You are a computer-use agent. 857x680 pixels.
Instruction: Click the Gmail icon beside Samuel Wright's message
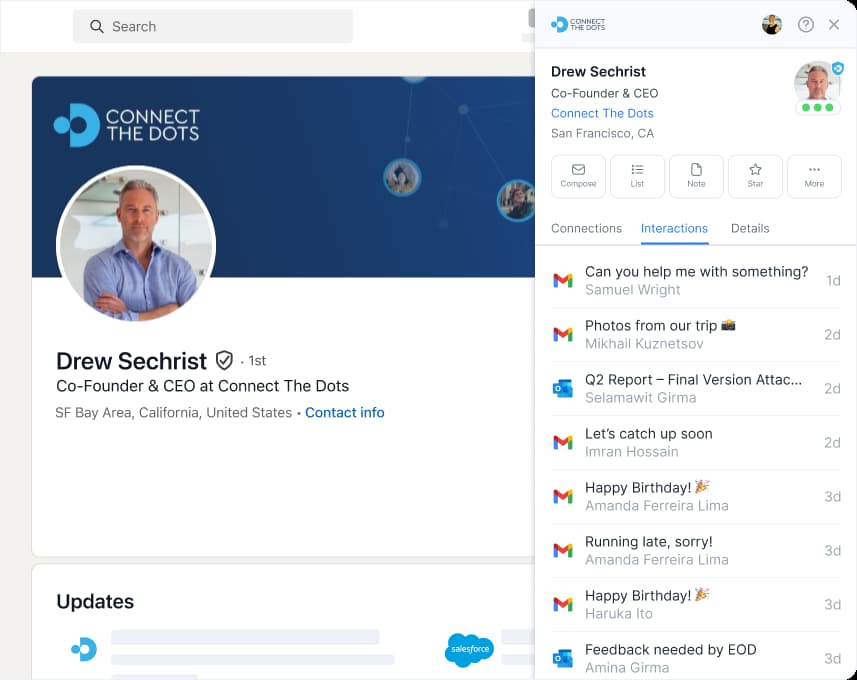[x=563, y=280]
